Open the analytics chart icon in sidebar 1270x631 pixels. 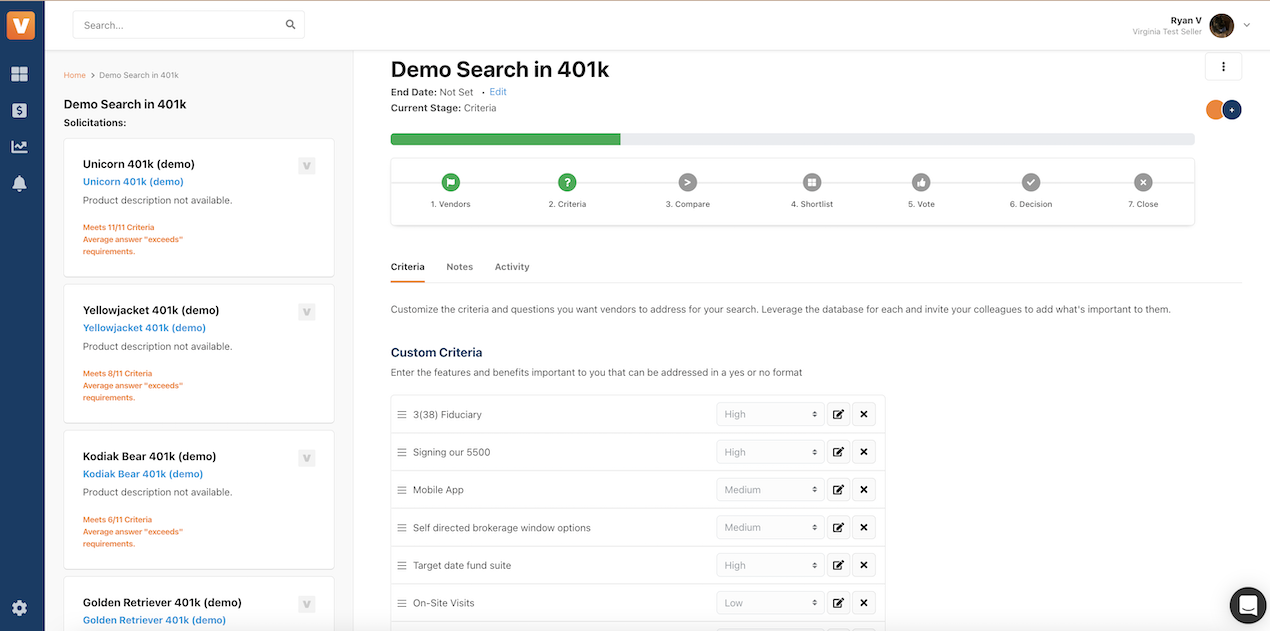[x=20, y=147]
